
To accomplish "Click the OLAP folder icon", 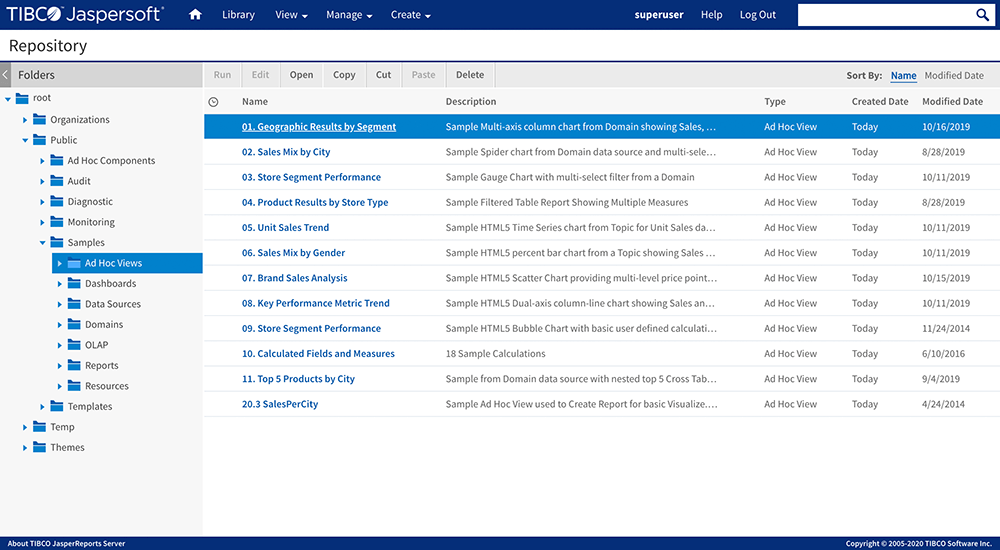I will tap(74, 344).
